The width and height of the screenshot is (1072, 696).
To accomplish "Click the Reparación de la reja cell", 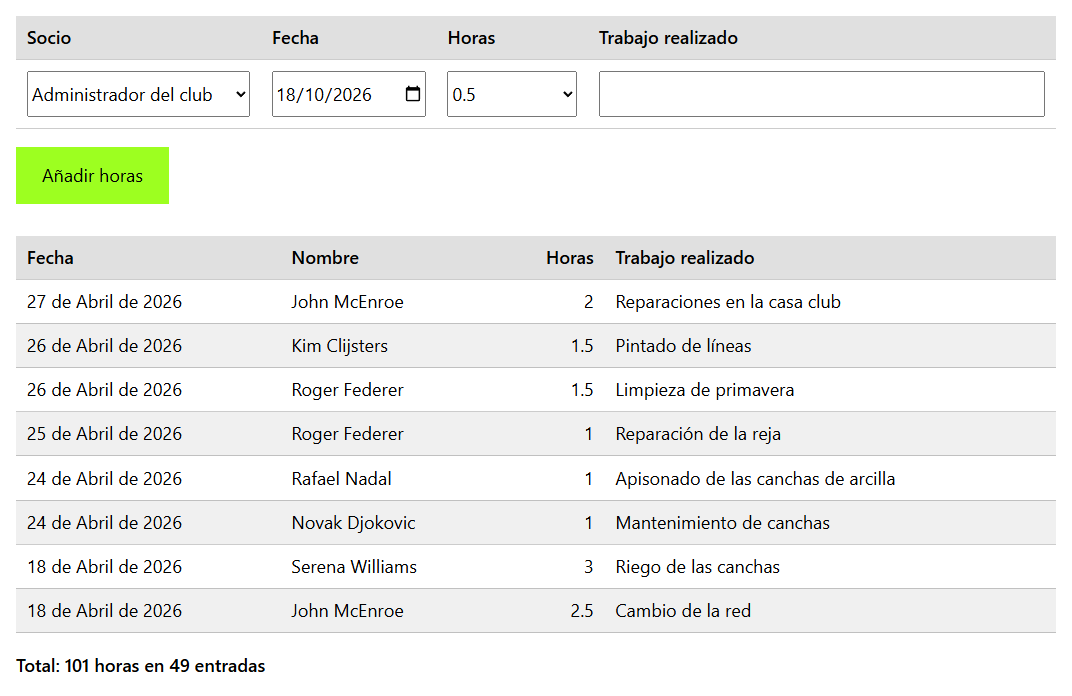I will click(x=698, y=434).
